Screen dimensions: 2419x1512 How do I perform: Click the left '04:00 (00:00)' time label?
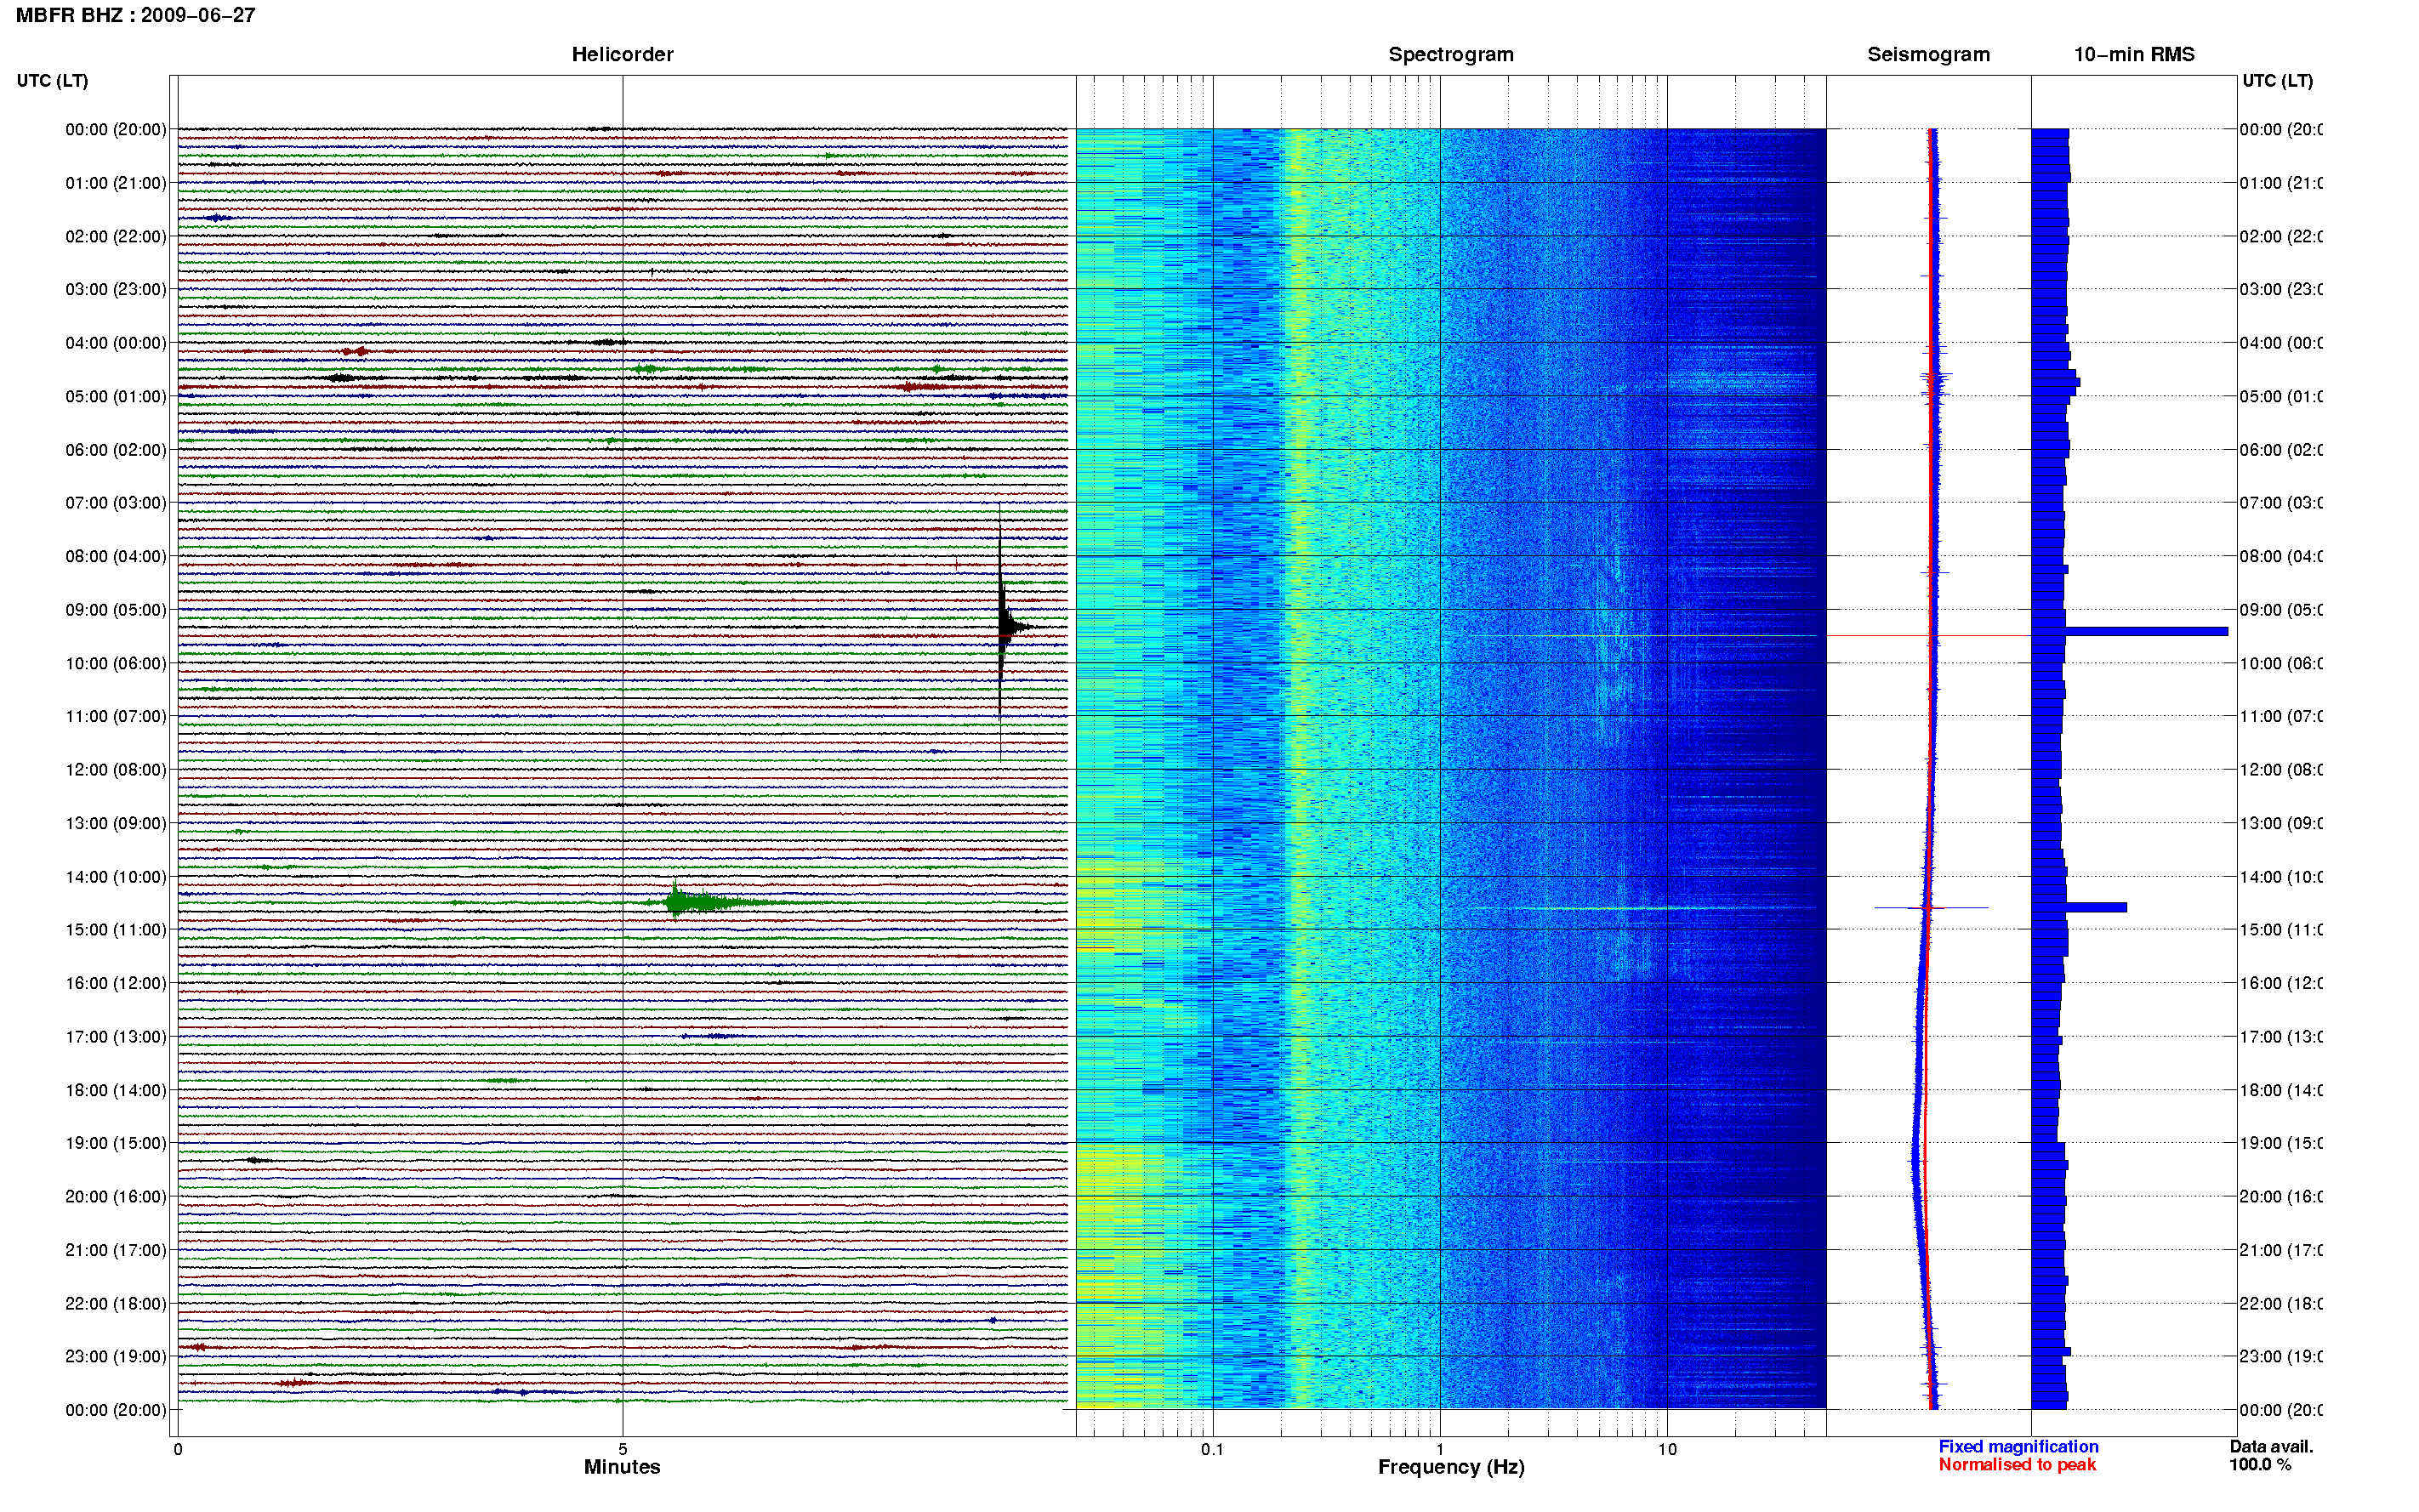tap(116, 343)
